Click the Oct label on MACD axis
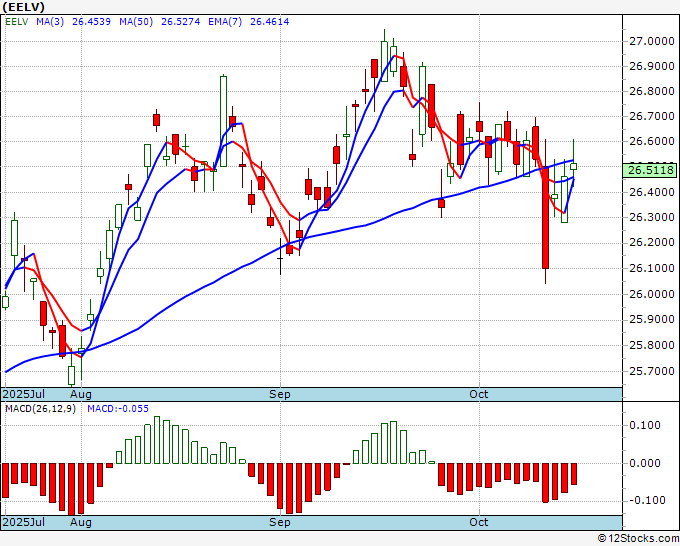This screenshot has width=680, height=546. click(479, 522)
